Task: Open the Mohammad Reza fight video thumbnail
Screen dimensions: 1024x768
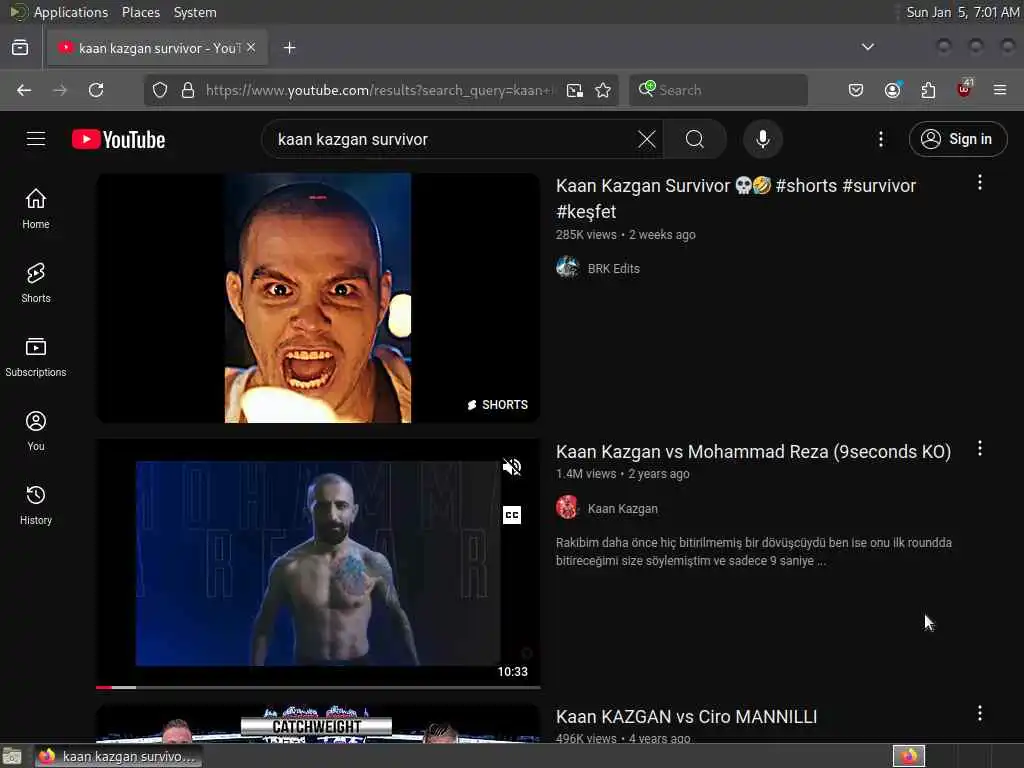Action: [318, 563]
